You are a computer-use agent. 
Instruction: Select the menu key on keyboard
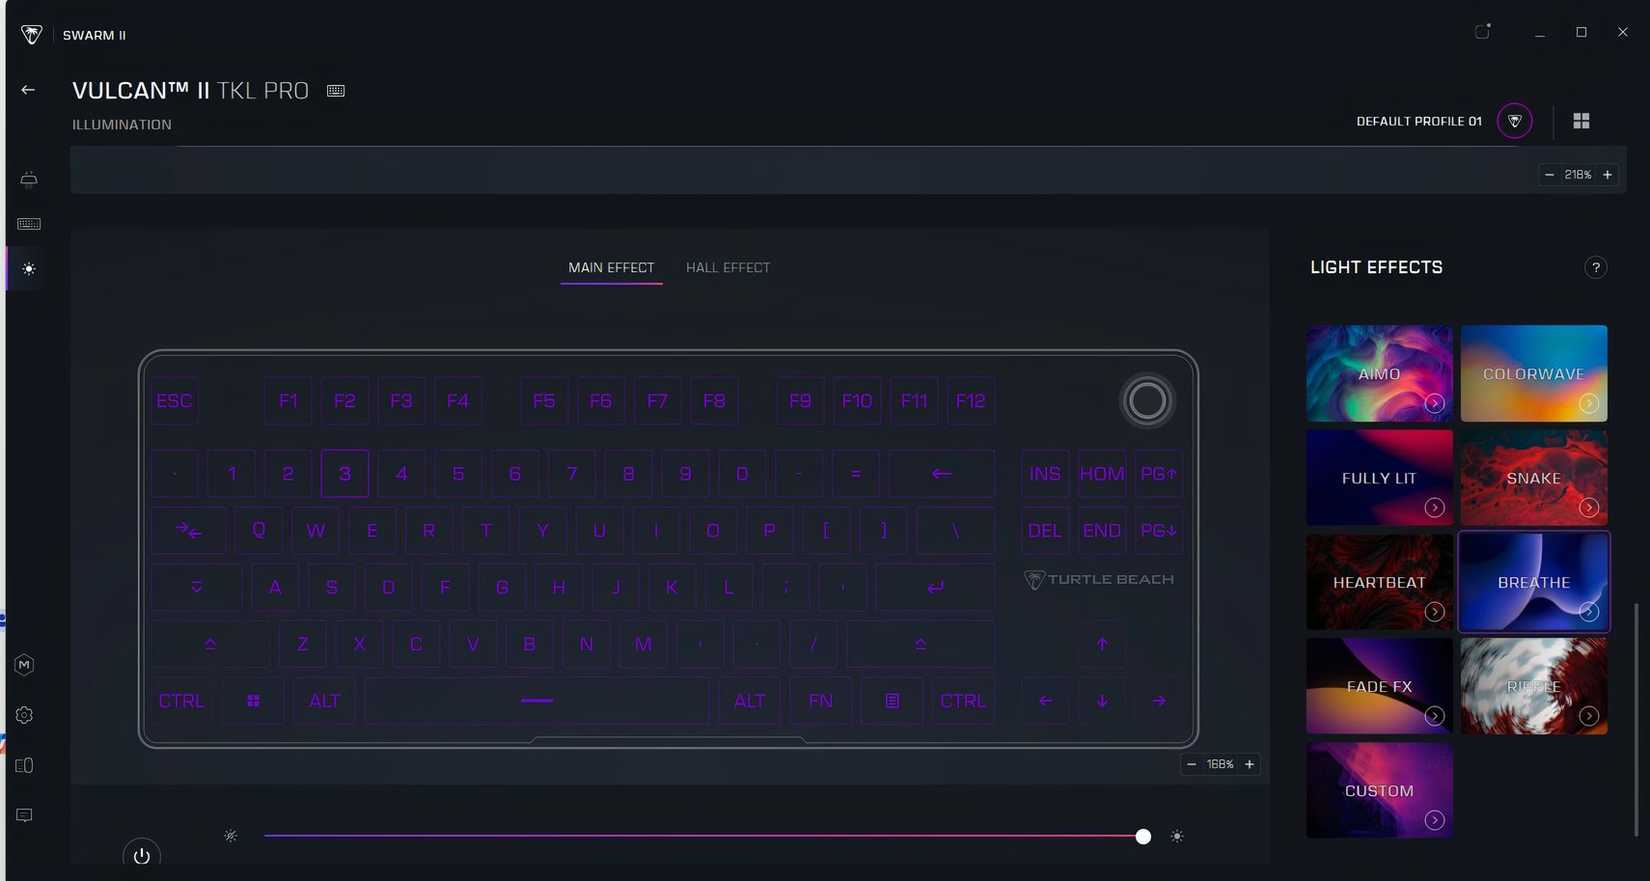892,701
